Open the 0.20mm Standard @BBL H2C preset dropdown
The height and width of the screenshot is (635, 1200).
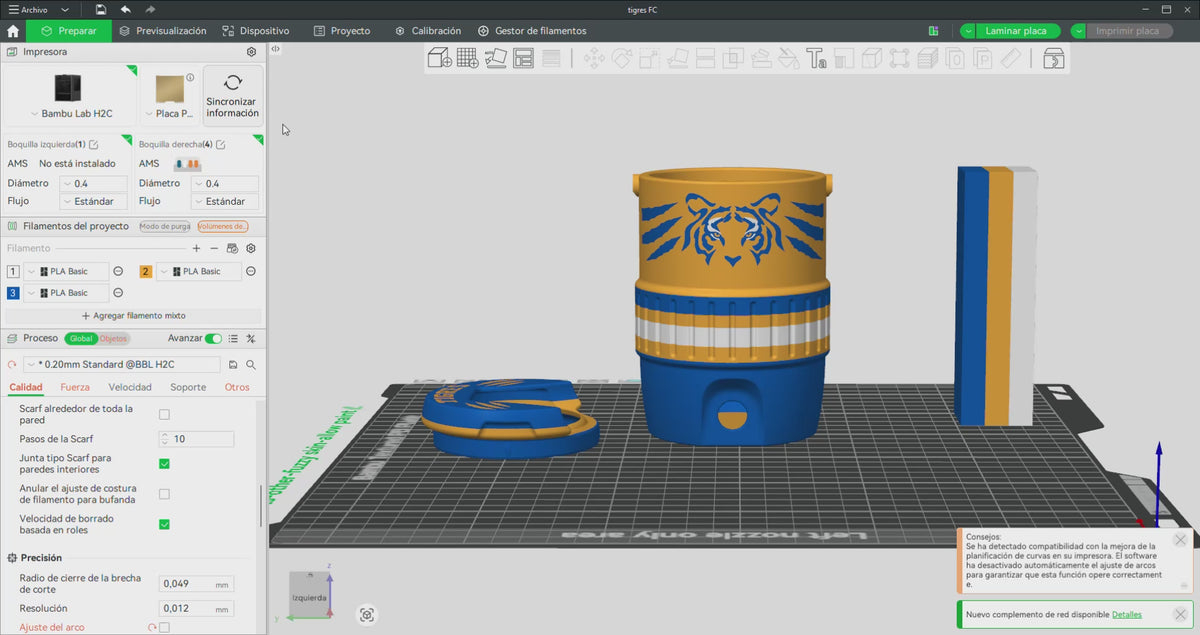[x=121, y=365]
